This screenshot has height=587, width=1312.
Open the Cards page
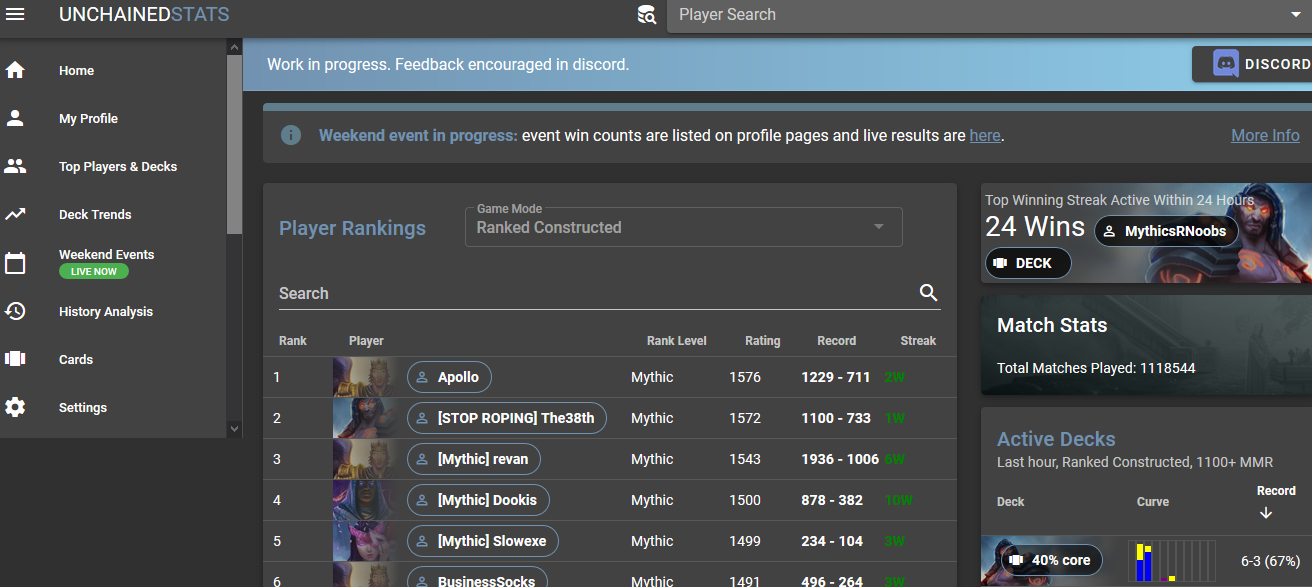coord(114,359)
